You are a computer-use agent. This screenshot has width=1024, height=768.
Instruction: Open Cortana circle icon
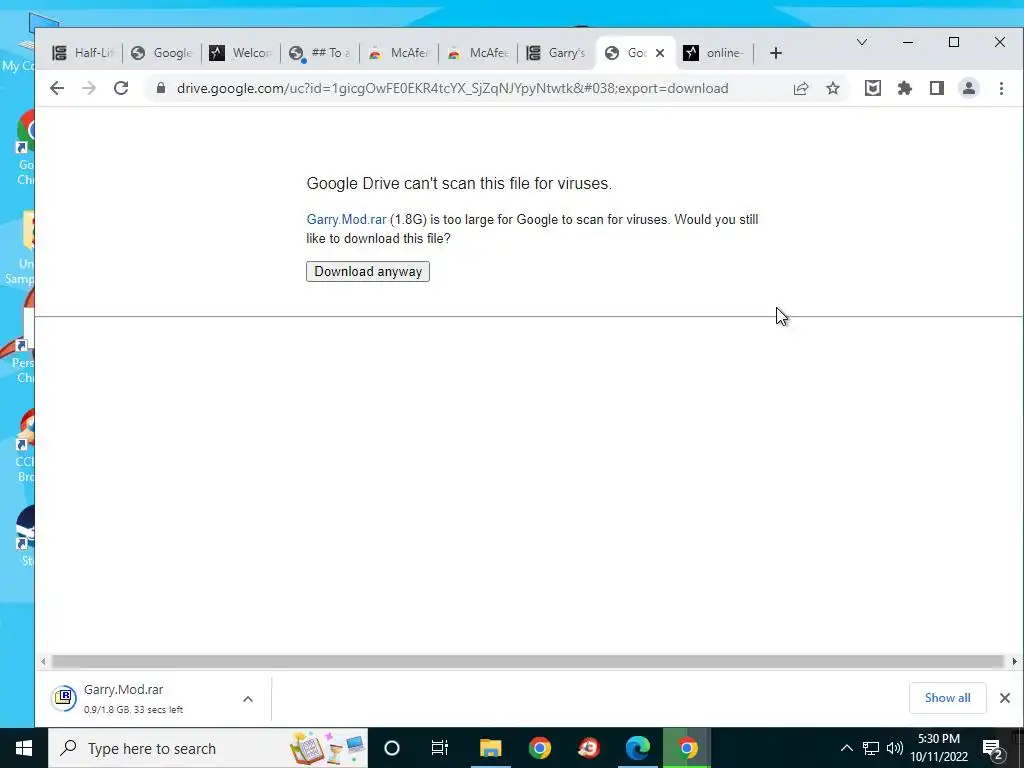point(392,748)
